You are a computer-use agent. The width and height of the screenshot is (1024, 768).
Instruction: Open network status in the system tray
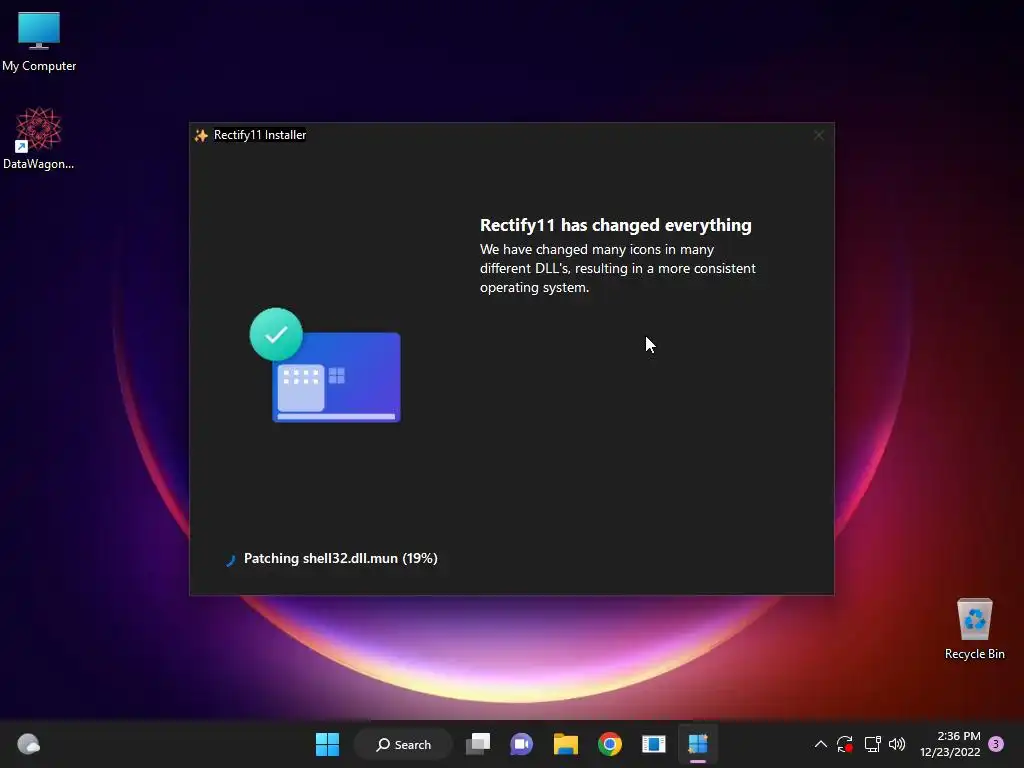pyautogui.click(x=872, y=744)
